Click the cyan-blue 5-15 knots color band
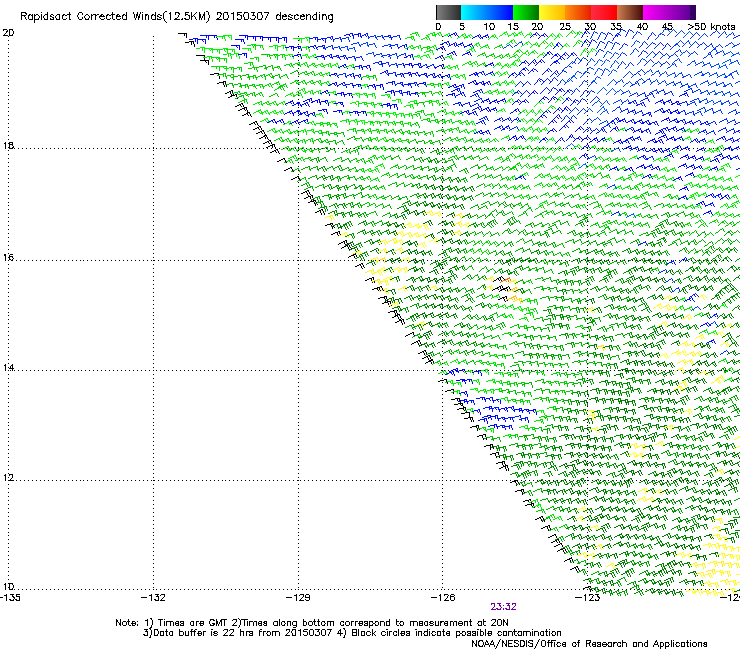This screenshot has height=650, width=740. tap(487, 12)
